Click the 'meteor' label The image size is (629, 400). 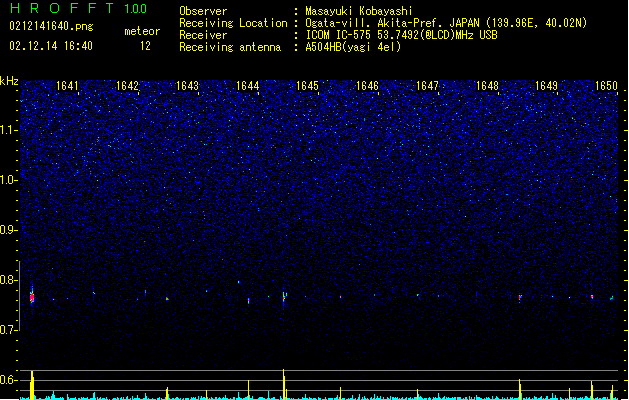pyautogui.click(x=142, y=31)
